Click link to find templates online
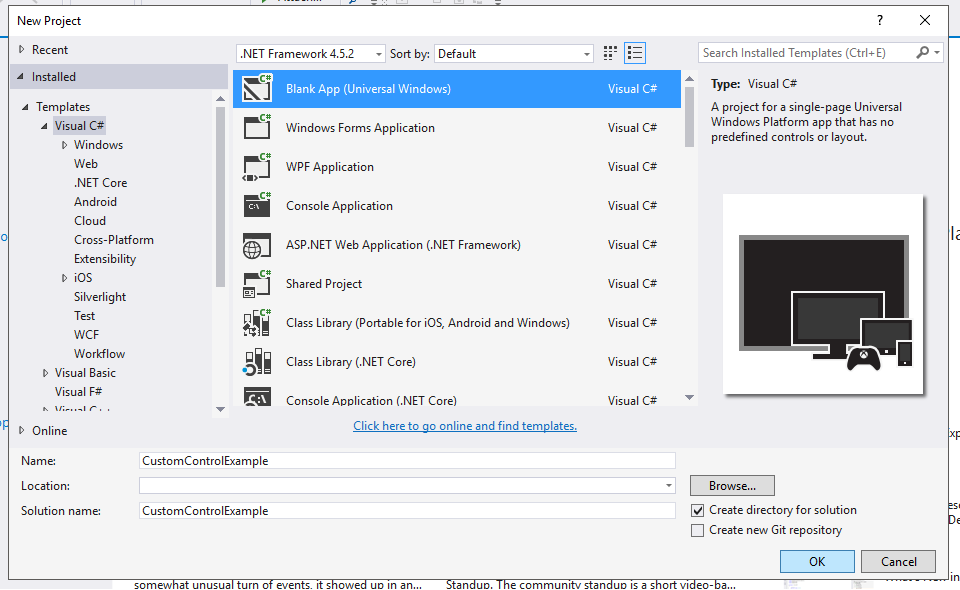Screen dimensions: 960x590 (465, 425)
